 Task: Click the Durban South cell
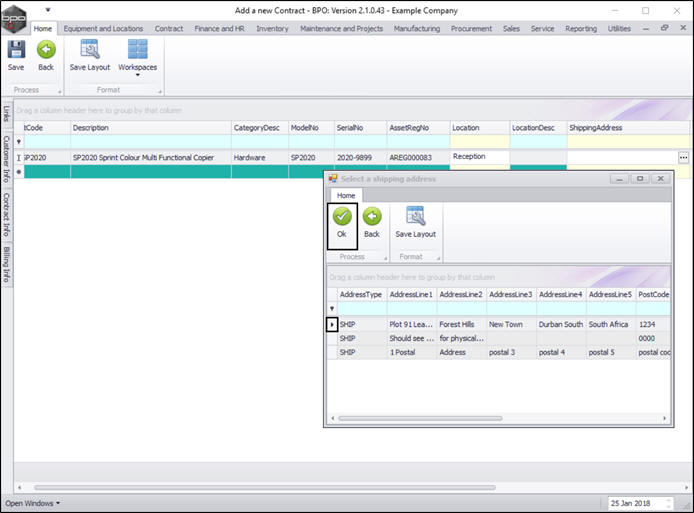(x=561, y=324)
